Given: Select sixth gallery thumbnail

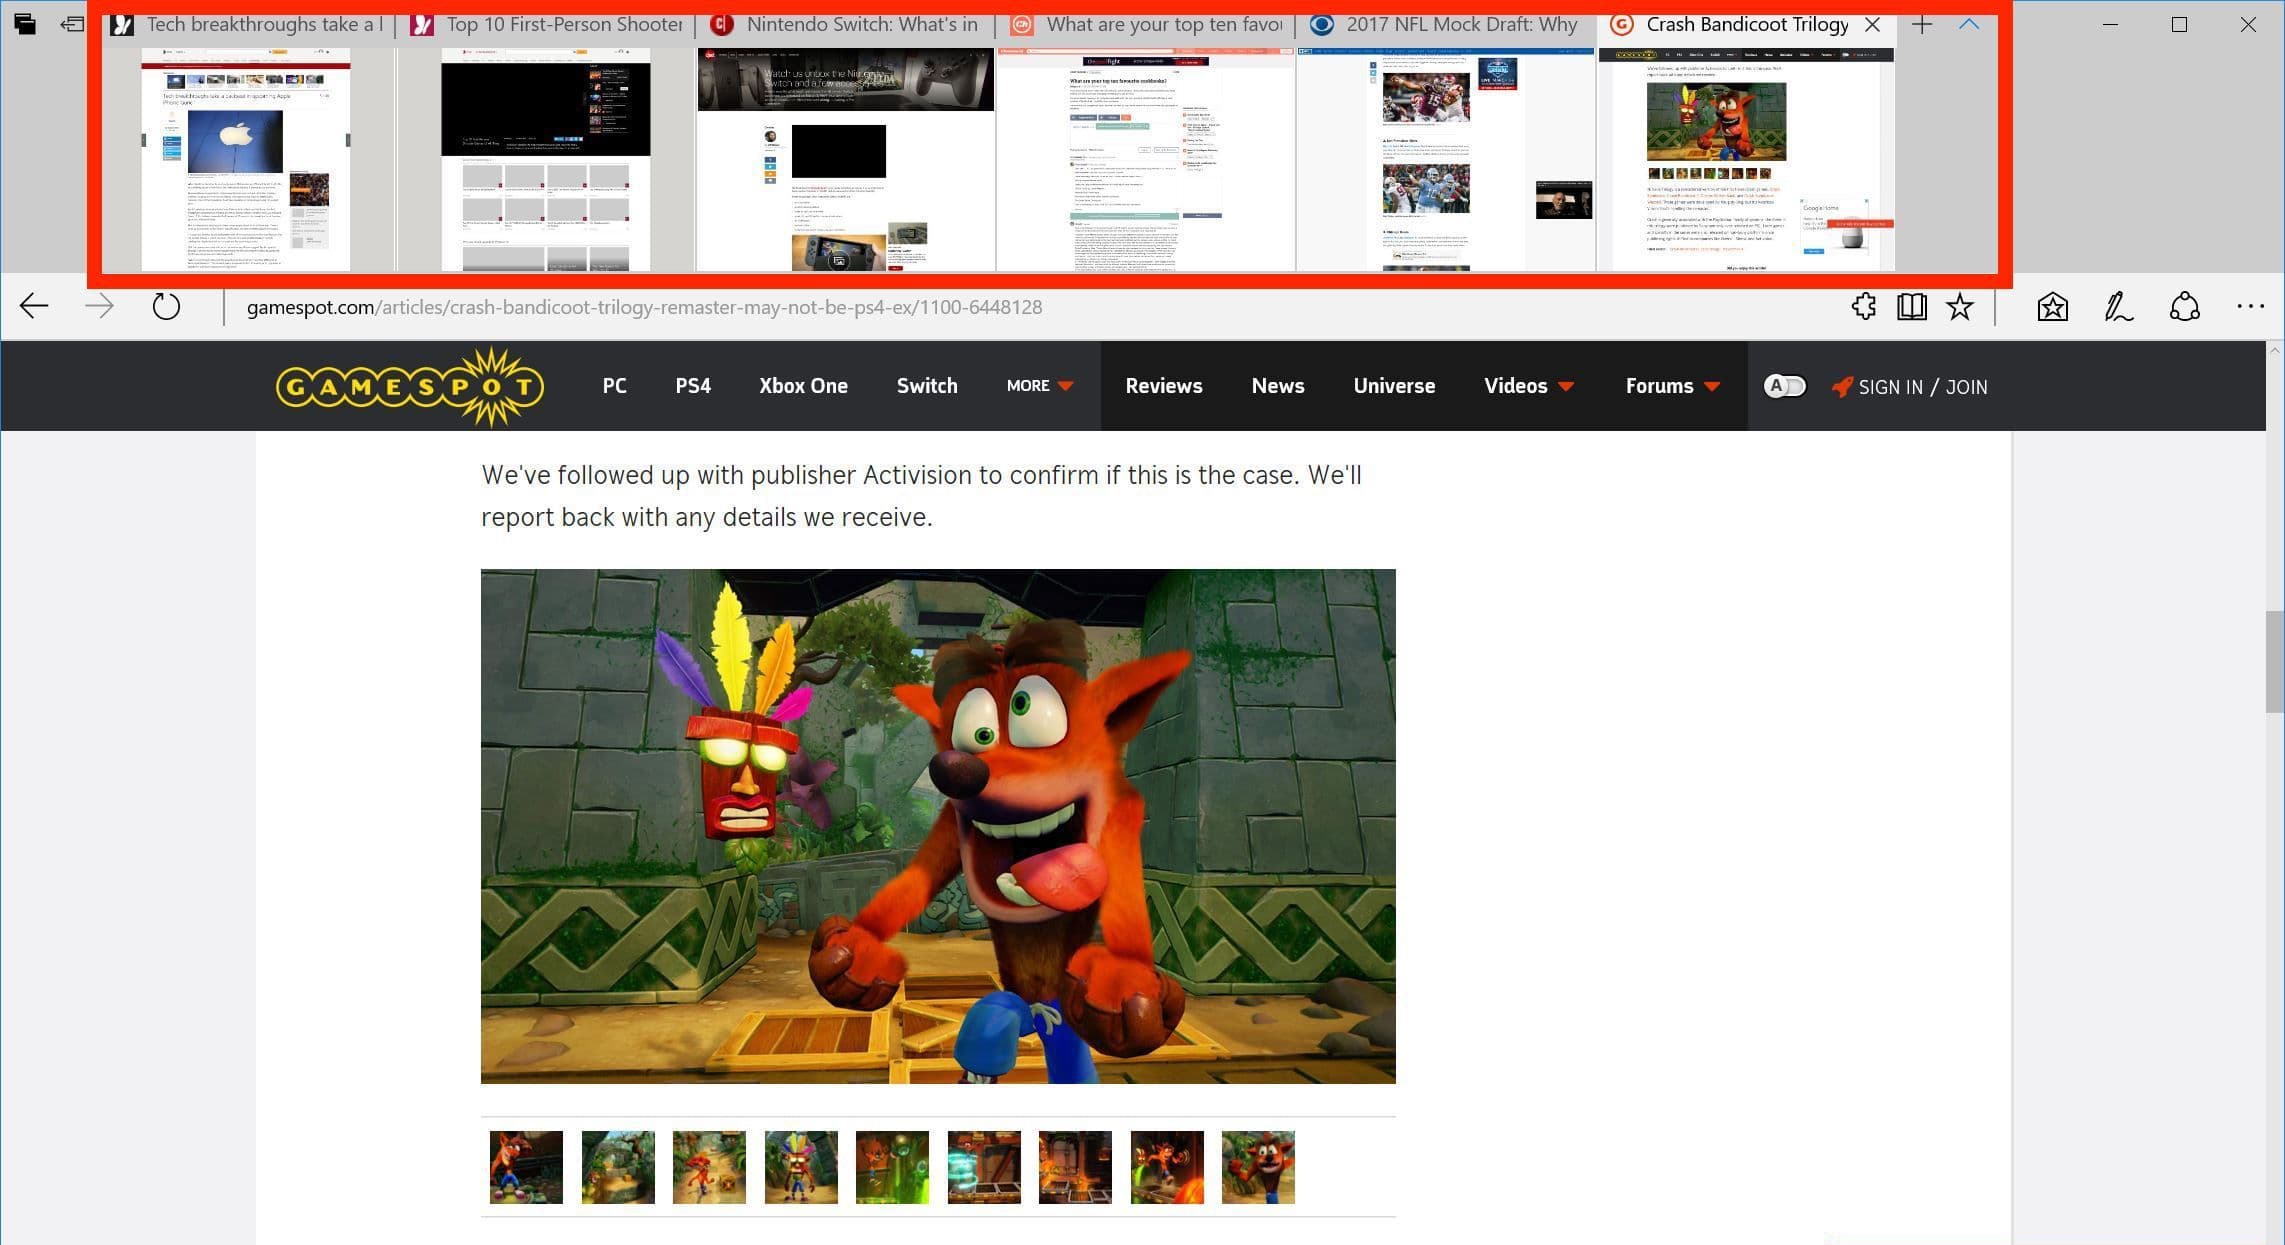Looking at the screenshot, I should pos(984,1167).
